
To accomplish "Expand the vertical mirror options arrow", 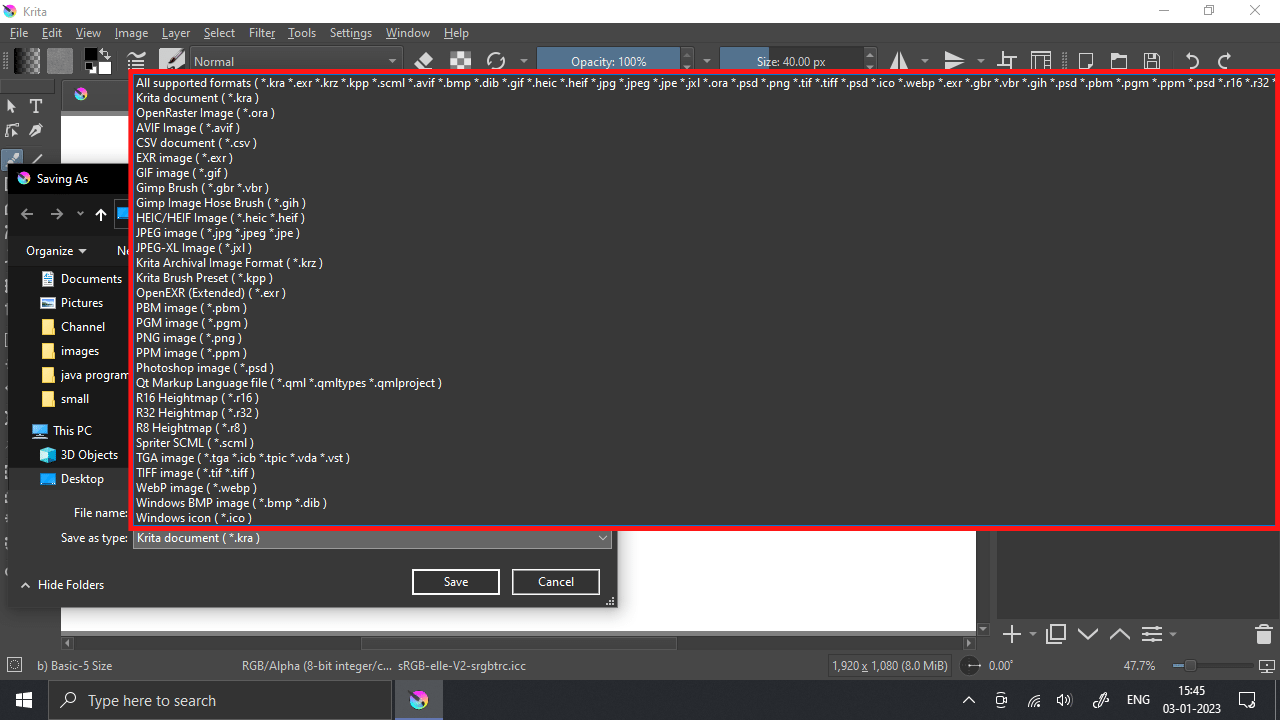I will point(981,61).
